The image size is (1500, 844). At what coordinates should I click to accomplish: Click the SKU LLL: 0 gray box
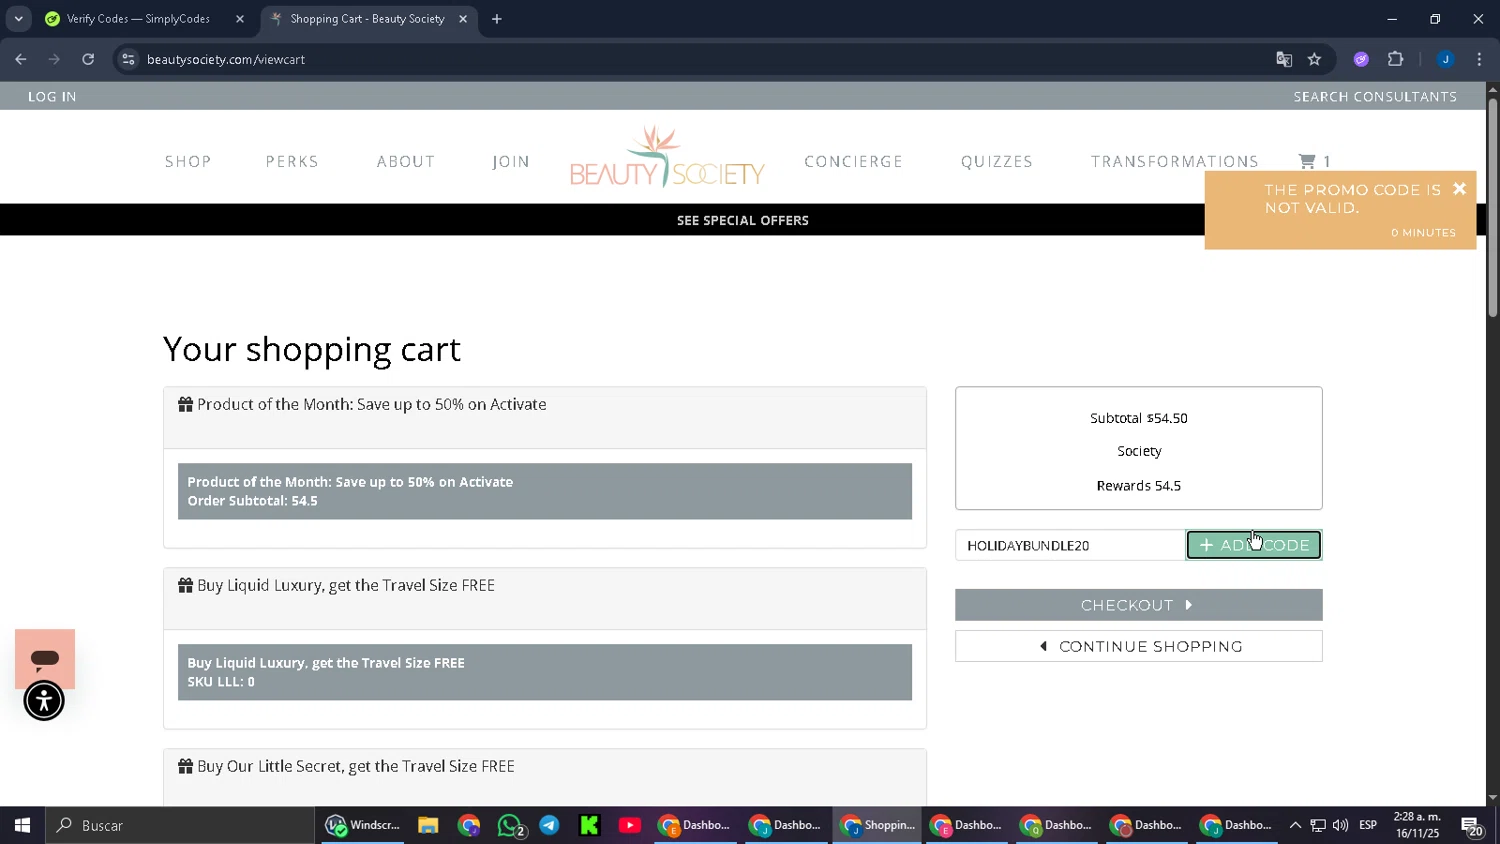point(545,672)
